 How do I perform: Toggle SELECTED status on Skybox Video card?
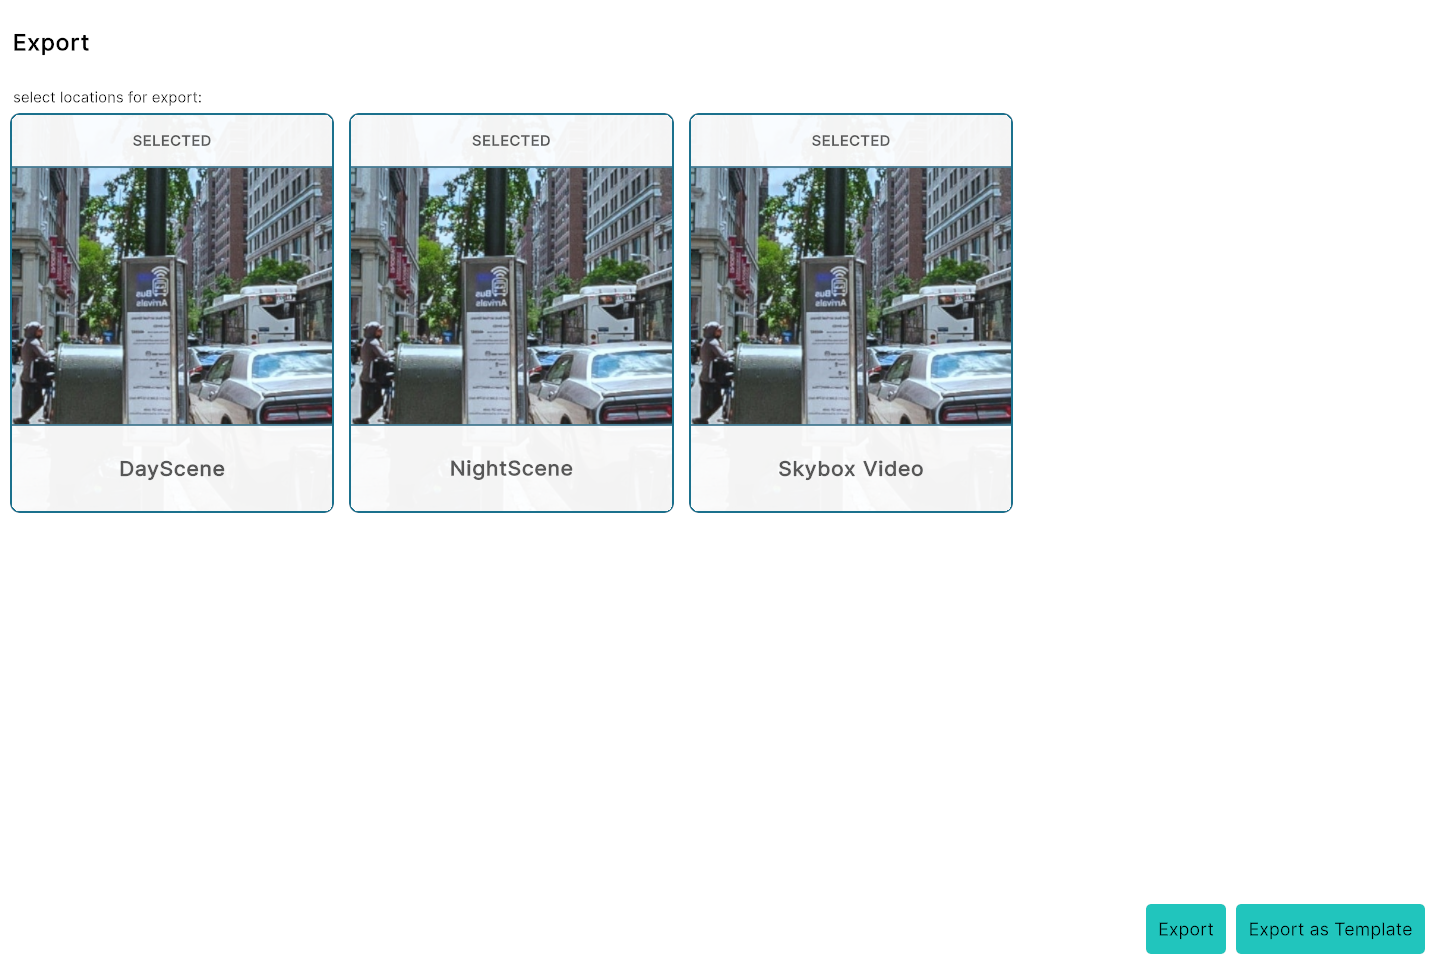tap(850, 141)
